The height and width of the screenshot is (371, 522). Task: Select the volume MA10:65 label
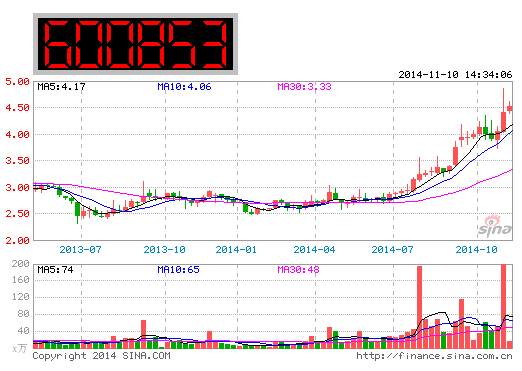(178, 269)
